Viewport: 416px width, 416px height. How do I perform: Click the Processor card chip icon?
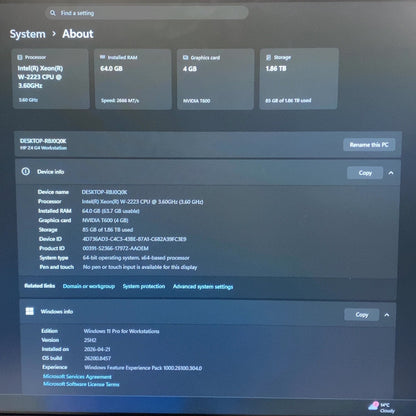click(x=20, y=57)
